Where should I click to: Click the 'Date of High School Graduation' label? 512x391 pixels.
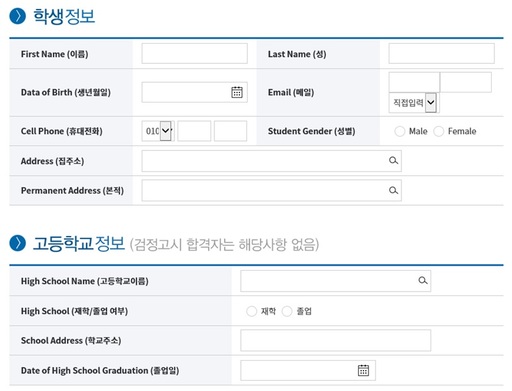(x=84, y=371)
